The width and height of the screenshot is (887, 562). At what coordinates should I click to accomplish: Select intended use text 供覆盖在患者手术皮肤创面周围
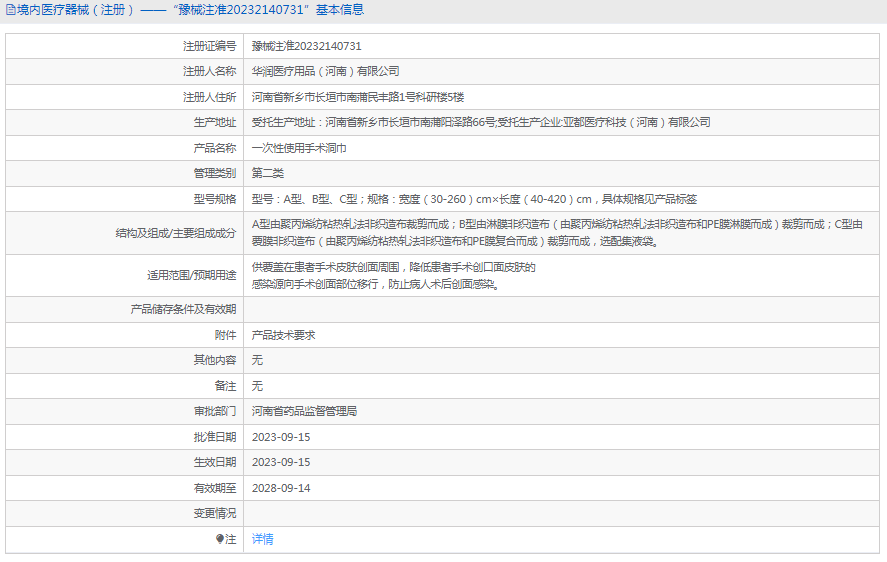[394, 276]
